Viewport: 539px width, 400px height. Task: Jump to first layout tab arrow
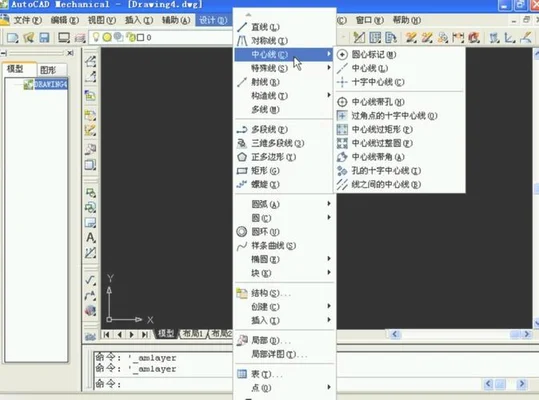107,334
